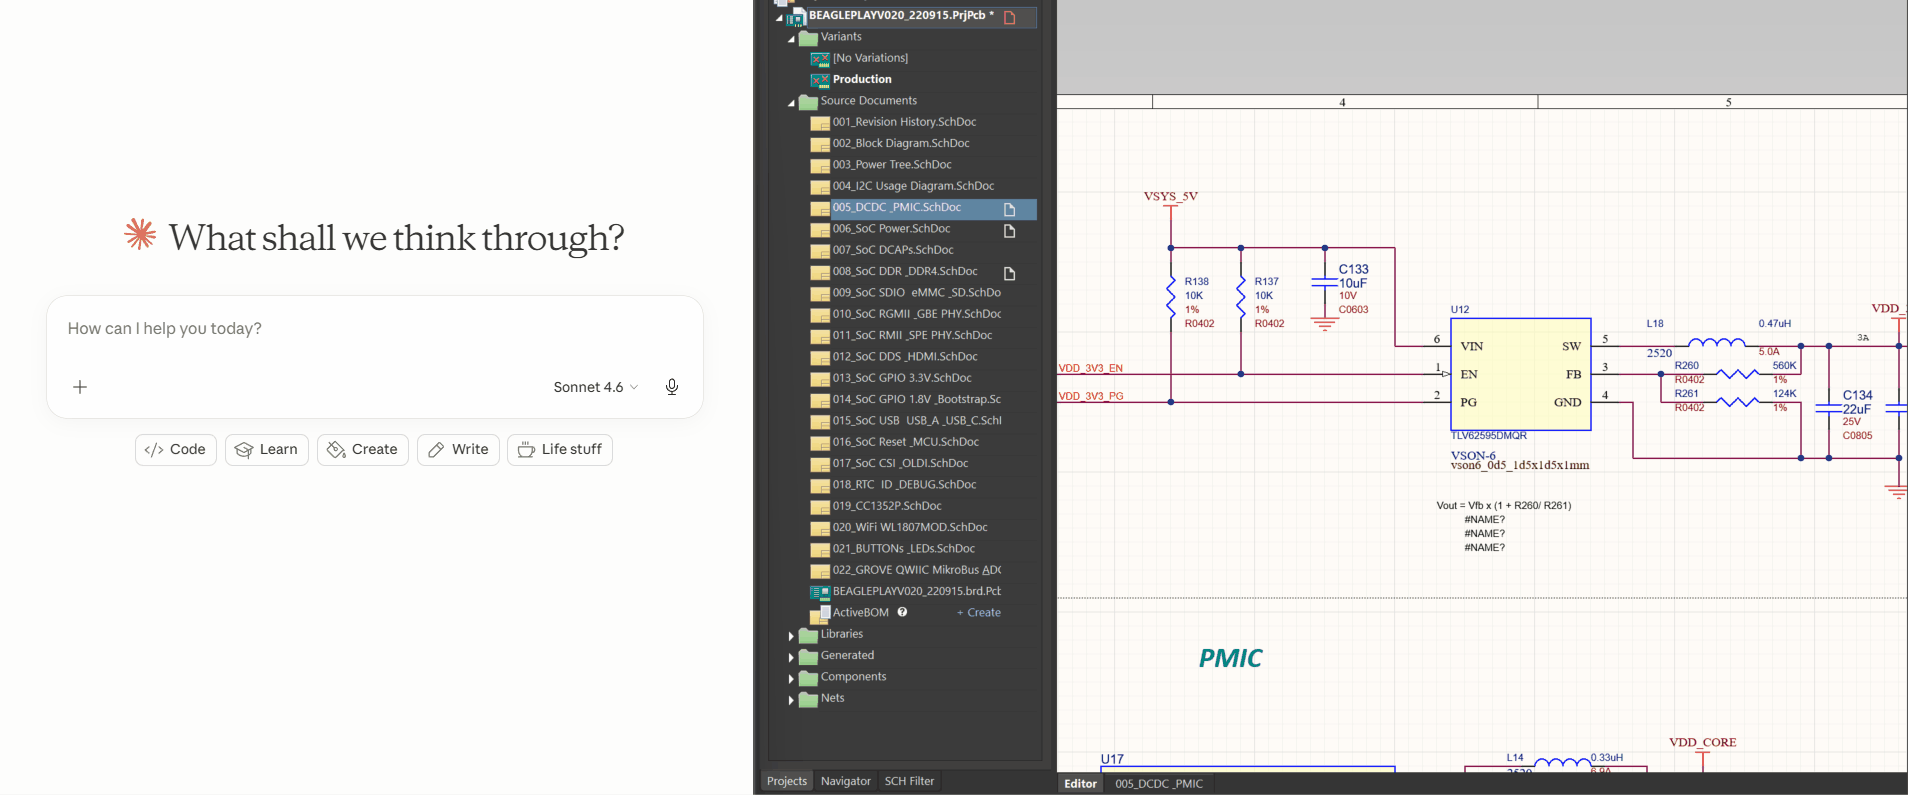Collapse the Variants folder
This screenshot has width=1908, height=795.
click(791, 39)
